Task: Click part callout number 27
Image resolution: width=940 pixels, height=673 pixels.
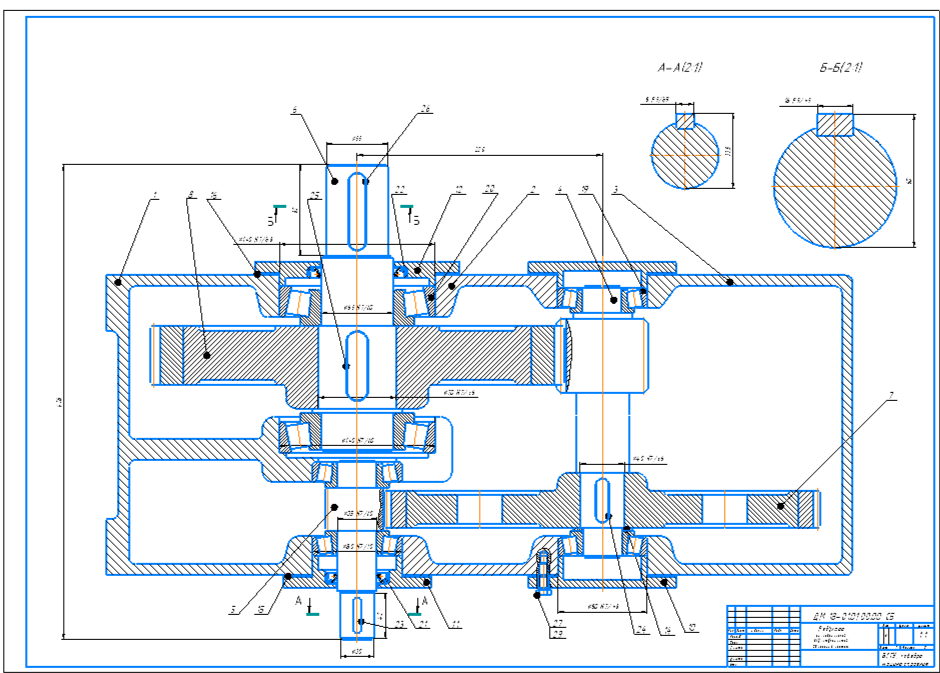Action: (558, 623)
